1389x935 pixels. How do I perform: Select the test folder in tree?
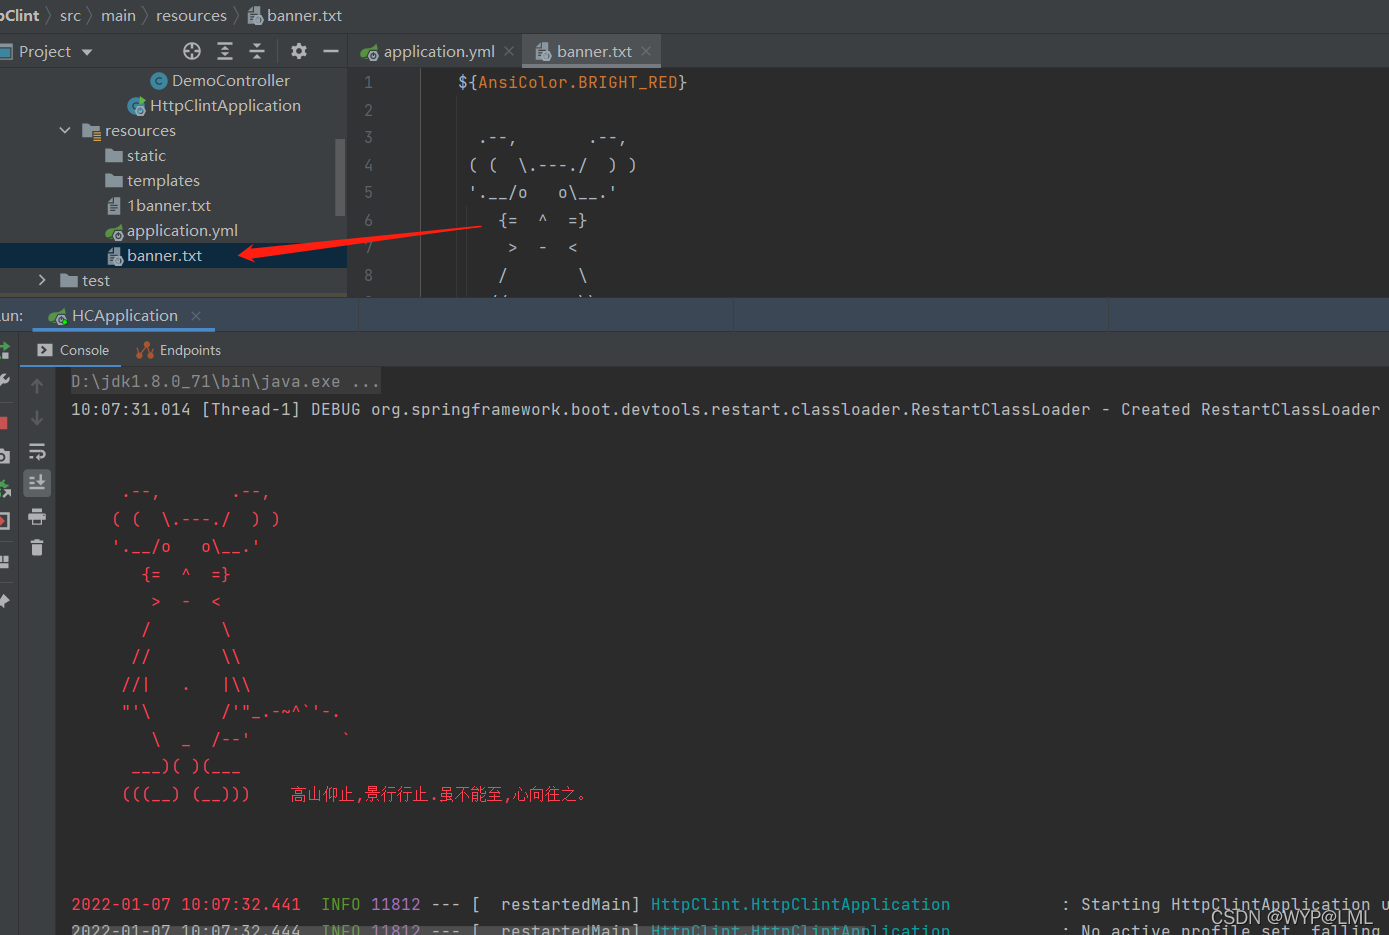pos(85,280)
